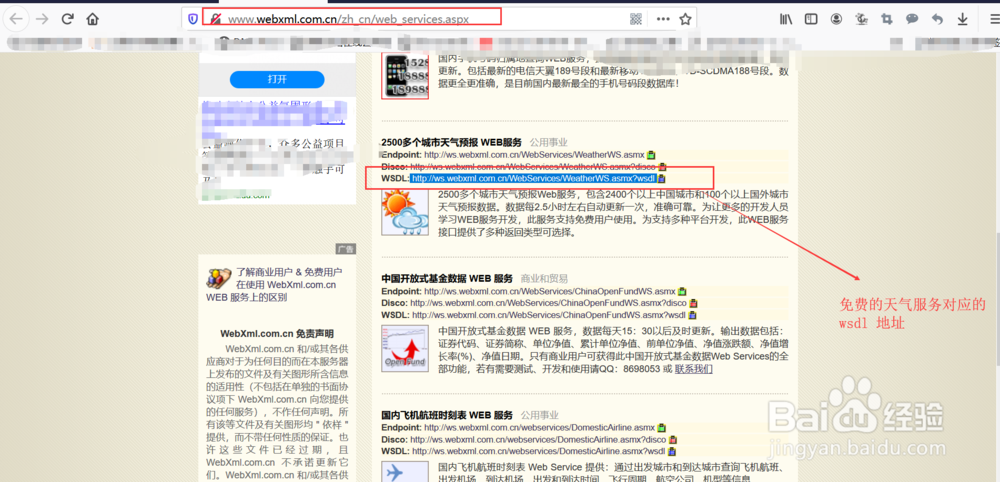Open tracking protection shield info
This screenshot has width=1000, height=482.
click(193, 19)
